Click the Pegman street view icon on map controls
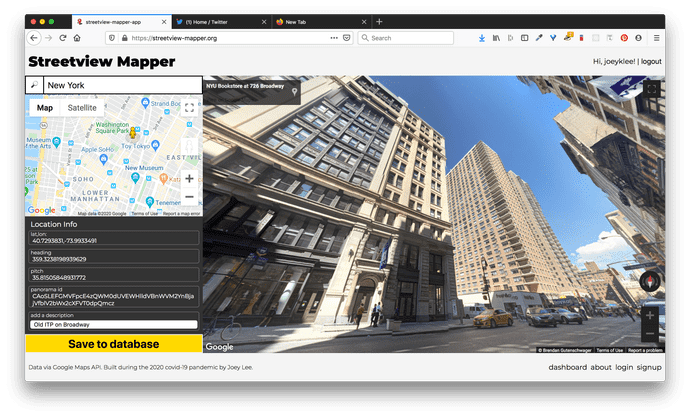Image resolution: width=690 pixels, height=417 pixels. (x=189, y=147)
